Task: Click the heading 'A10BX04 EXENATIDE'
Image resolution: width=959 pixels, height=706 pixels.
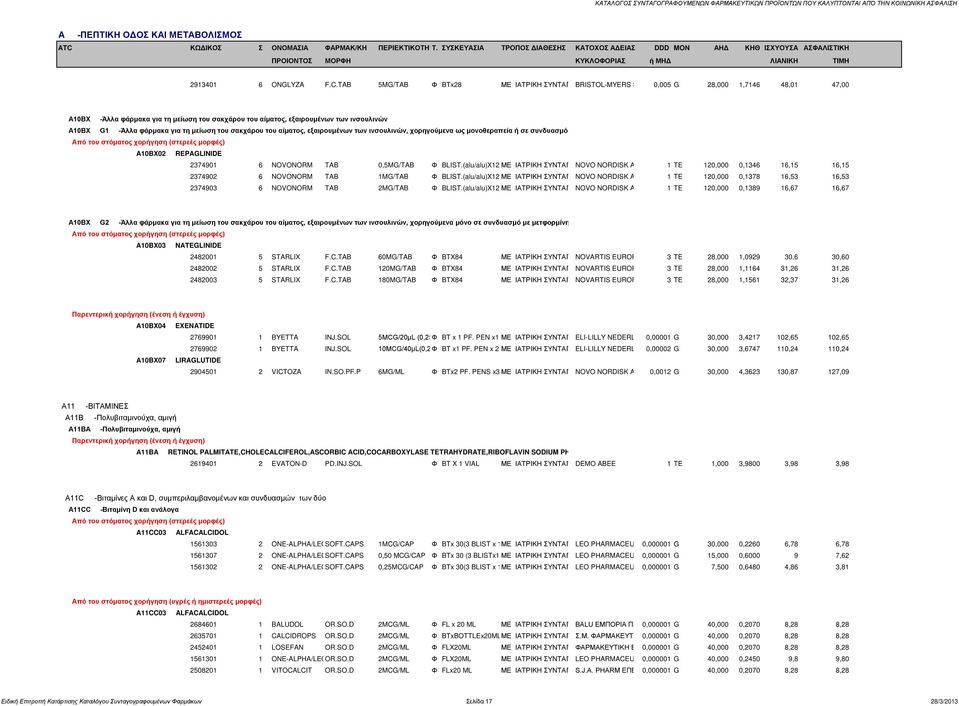Action: coord(175,326)
